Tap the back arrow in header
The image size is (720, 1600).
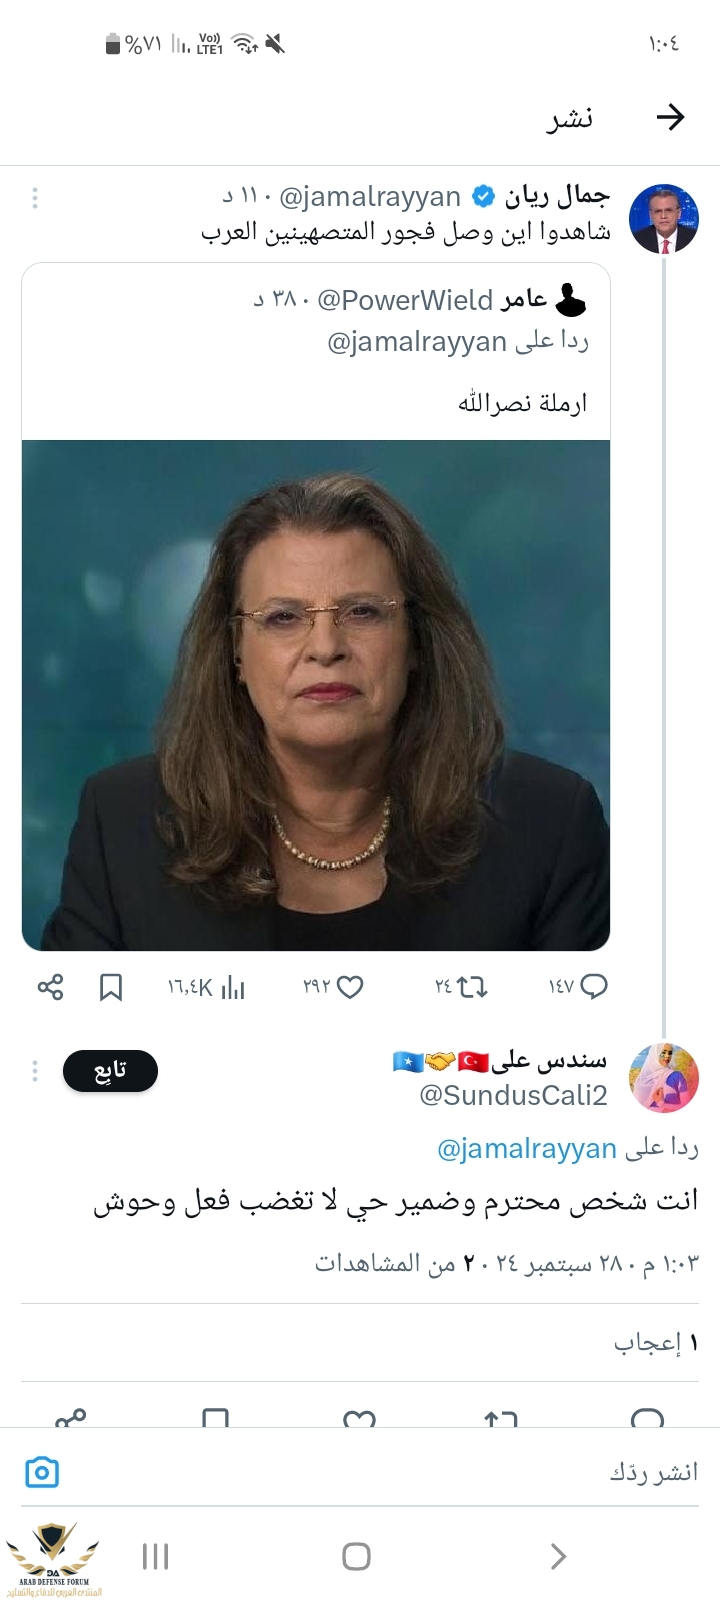point(670,118)
